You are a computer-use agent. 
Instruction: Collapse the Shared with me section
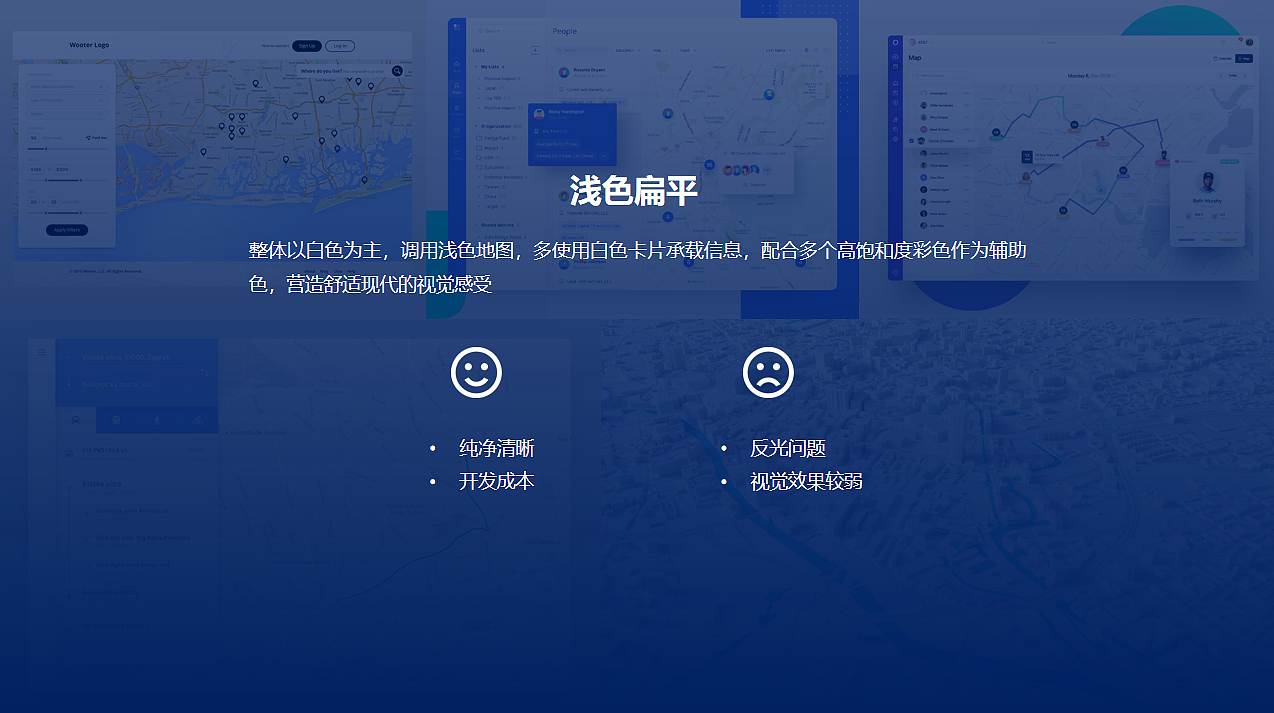coord(476,225)
